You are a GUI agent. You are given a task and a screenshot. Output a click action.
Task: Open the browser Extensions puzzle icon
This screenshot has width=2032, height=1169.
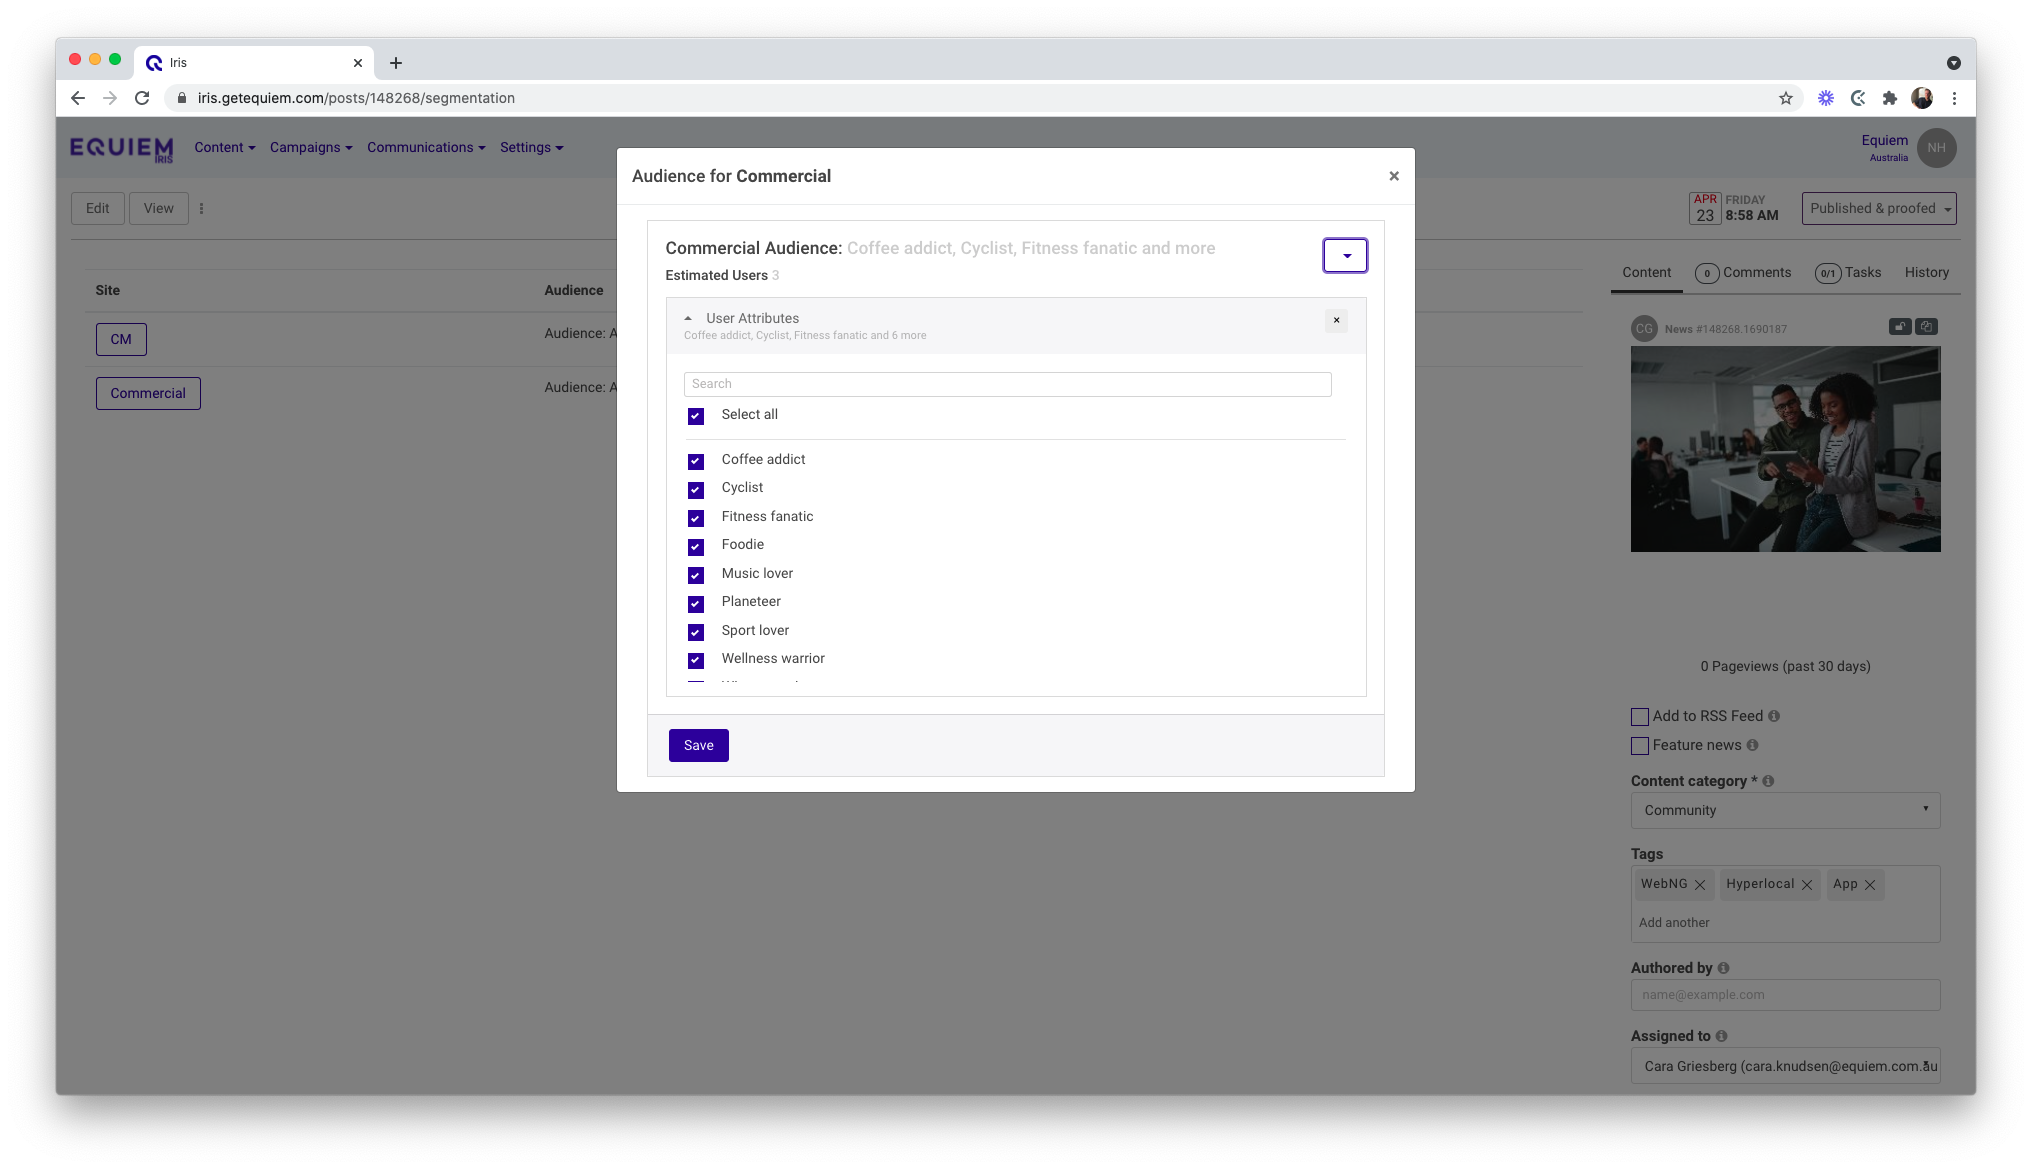coord(1889,98)
